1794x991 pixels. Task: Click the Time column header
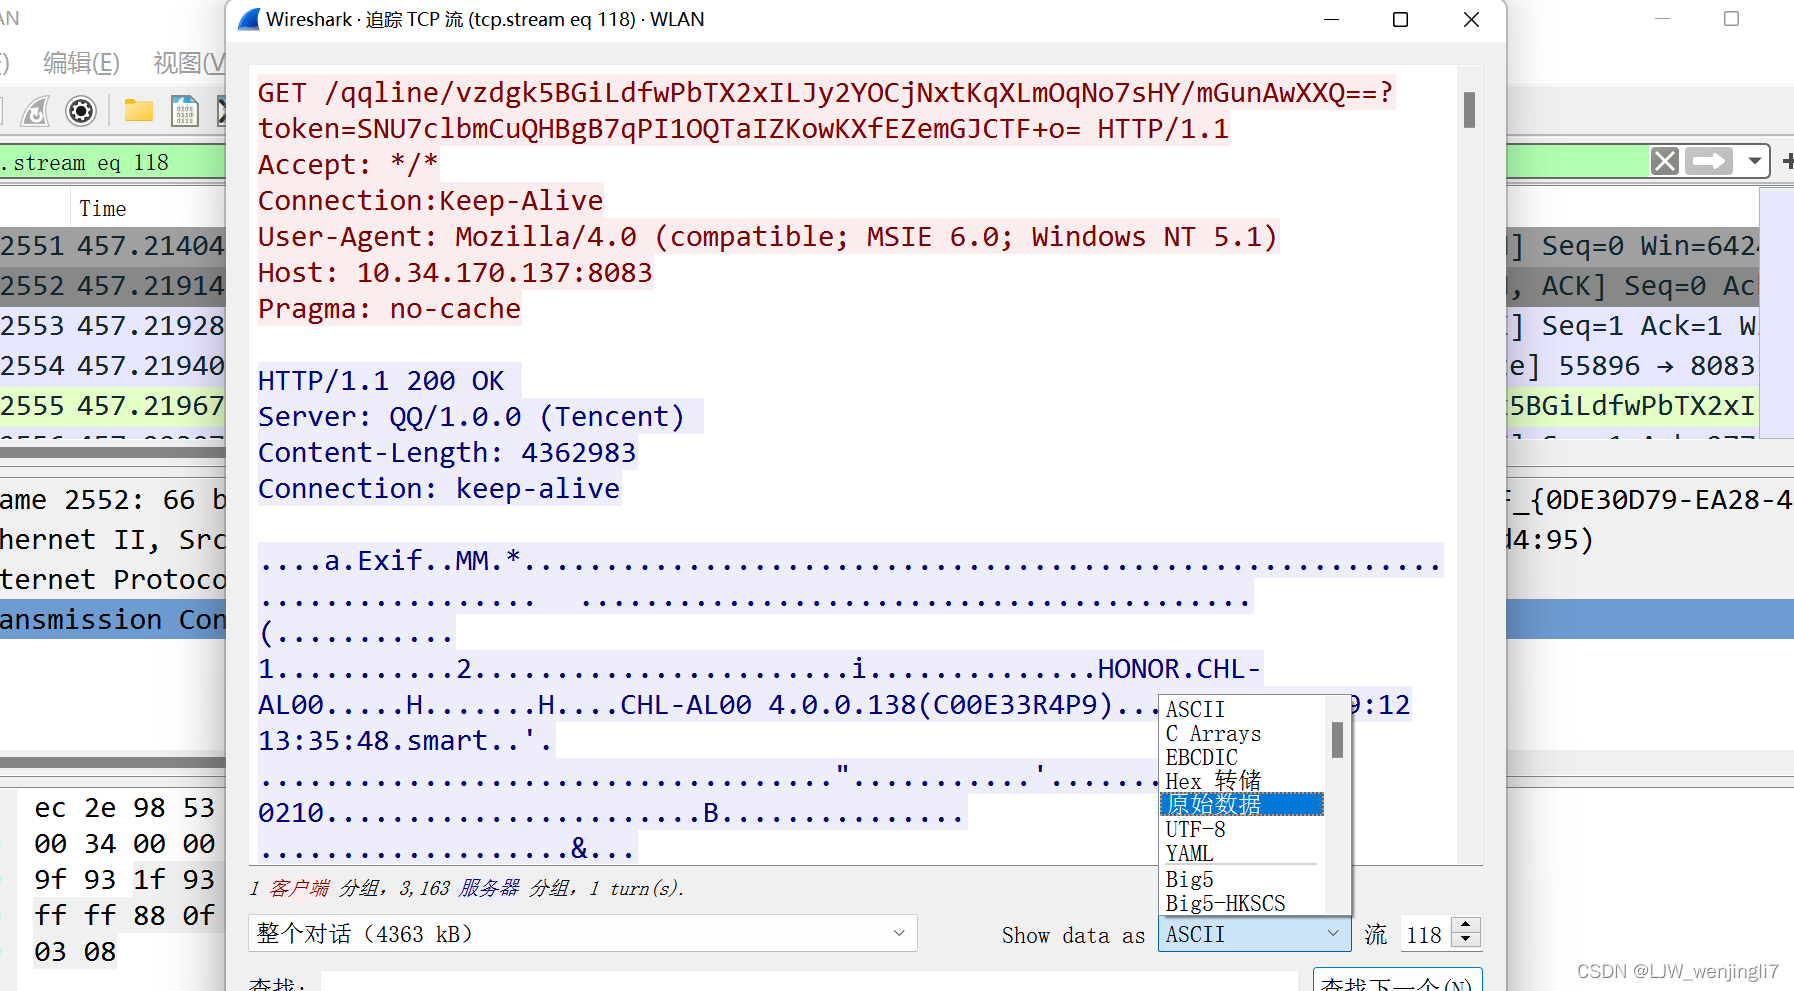click(x=103, y=208)
